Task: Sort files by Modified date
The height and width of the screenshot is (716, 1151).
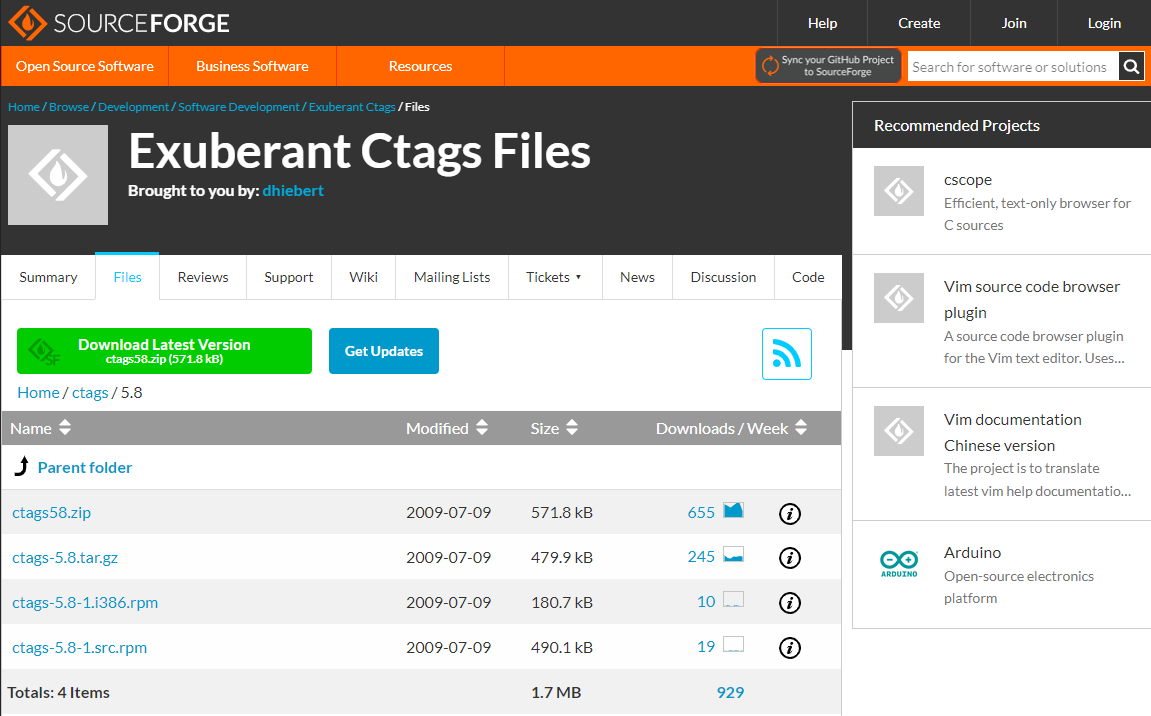Action: click(446, 428)
